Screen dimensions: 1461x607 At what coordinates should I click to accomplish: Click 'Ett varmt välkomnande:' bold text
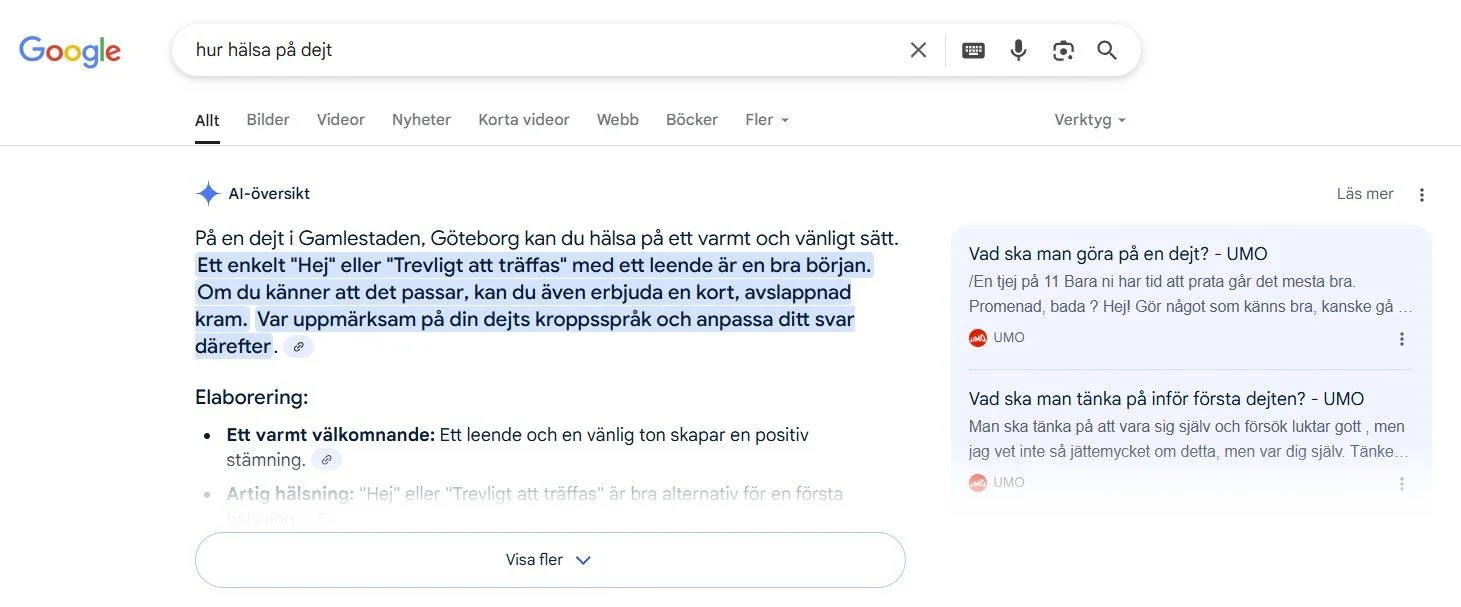331,435
